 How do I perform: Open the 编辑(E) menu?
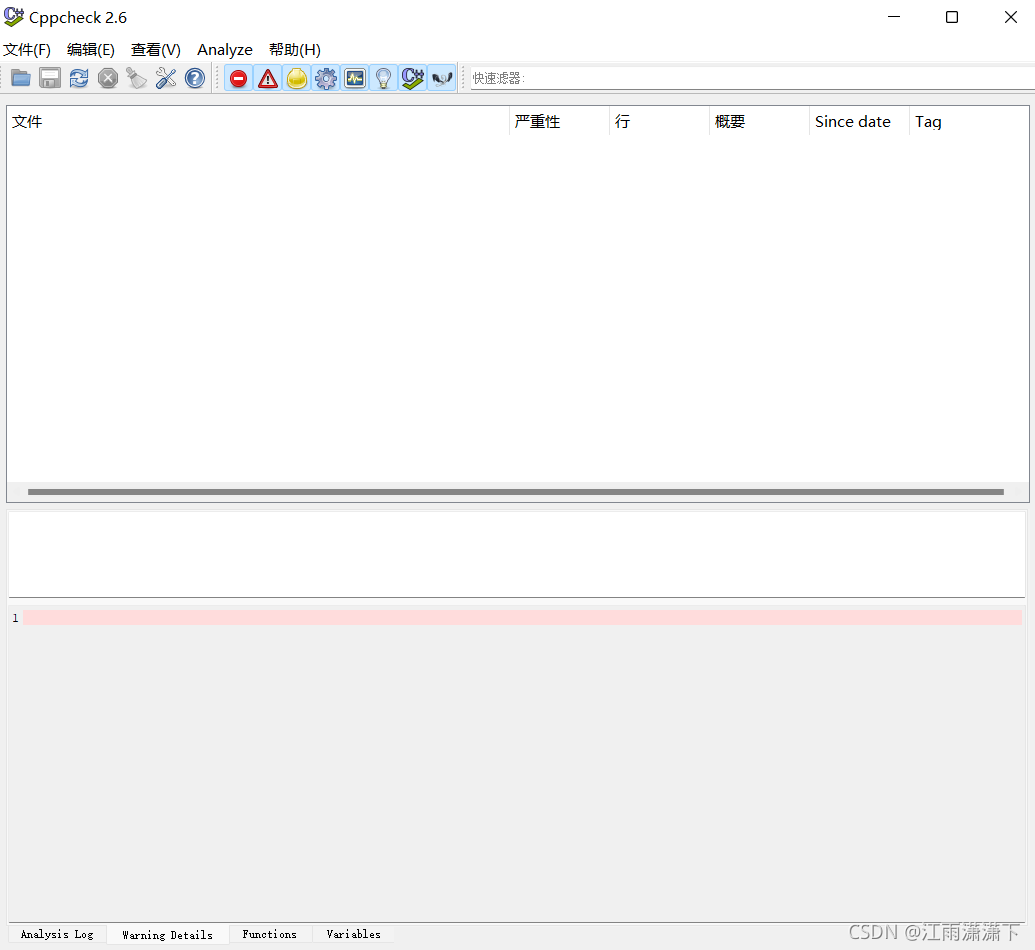[91, 50]
